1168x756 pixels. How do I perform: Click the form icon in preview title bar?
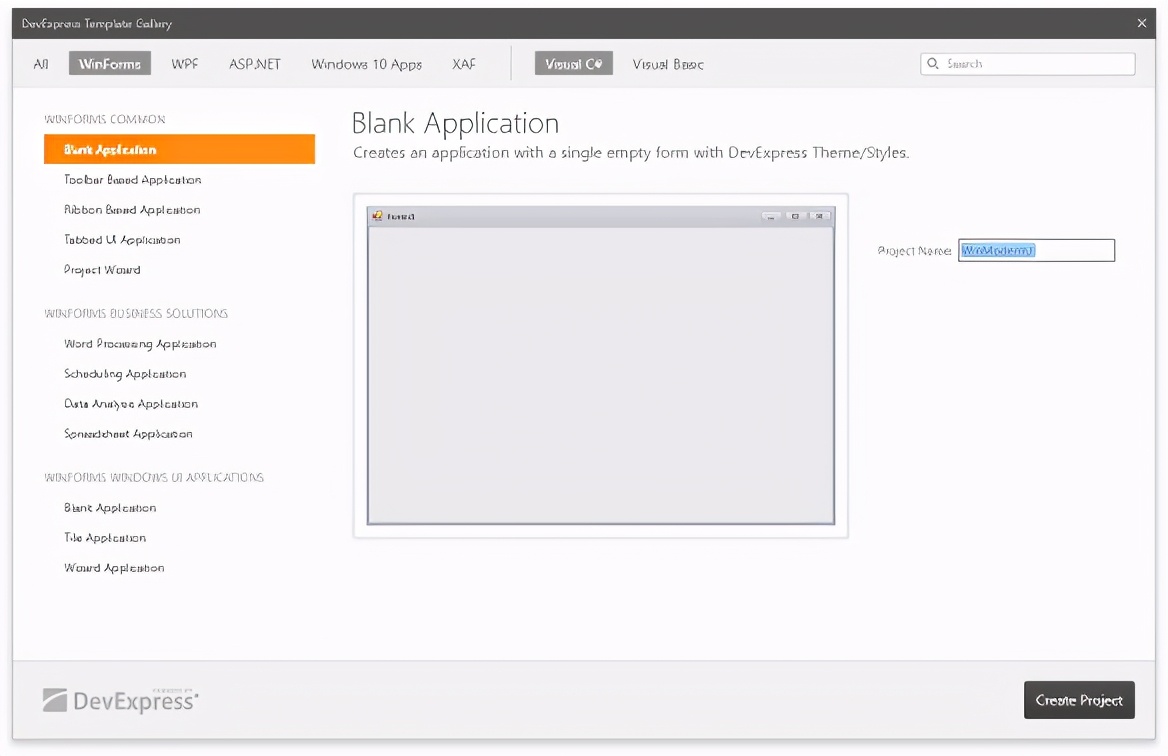click(x=378, y=216)
